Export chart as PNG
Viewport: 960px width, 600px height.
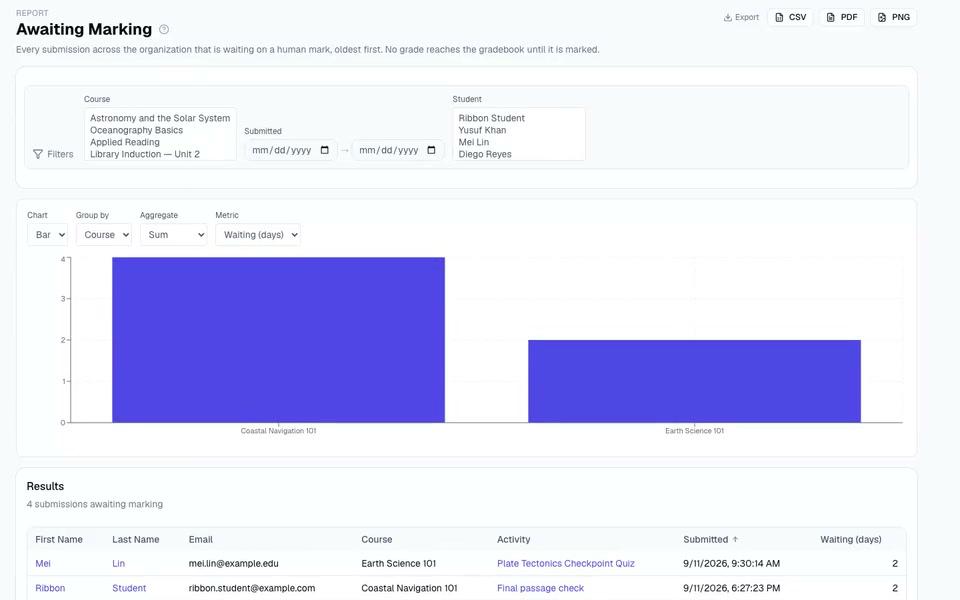tap(893, 17)
